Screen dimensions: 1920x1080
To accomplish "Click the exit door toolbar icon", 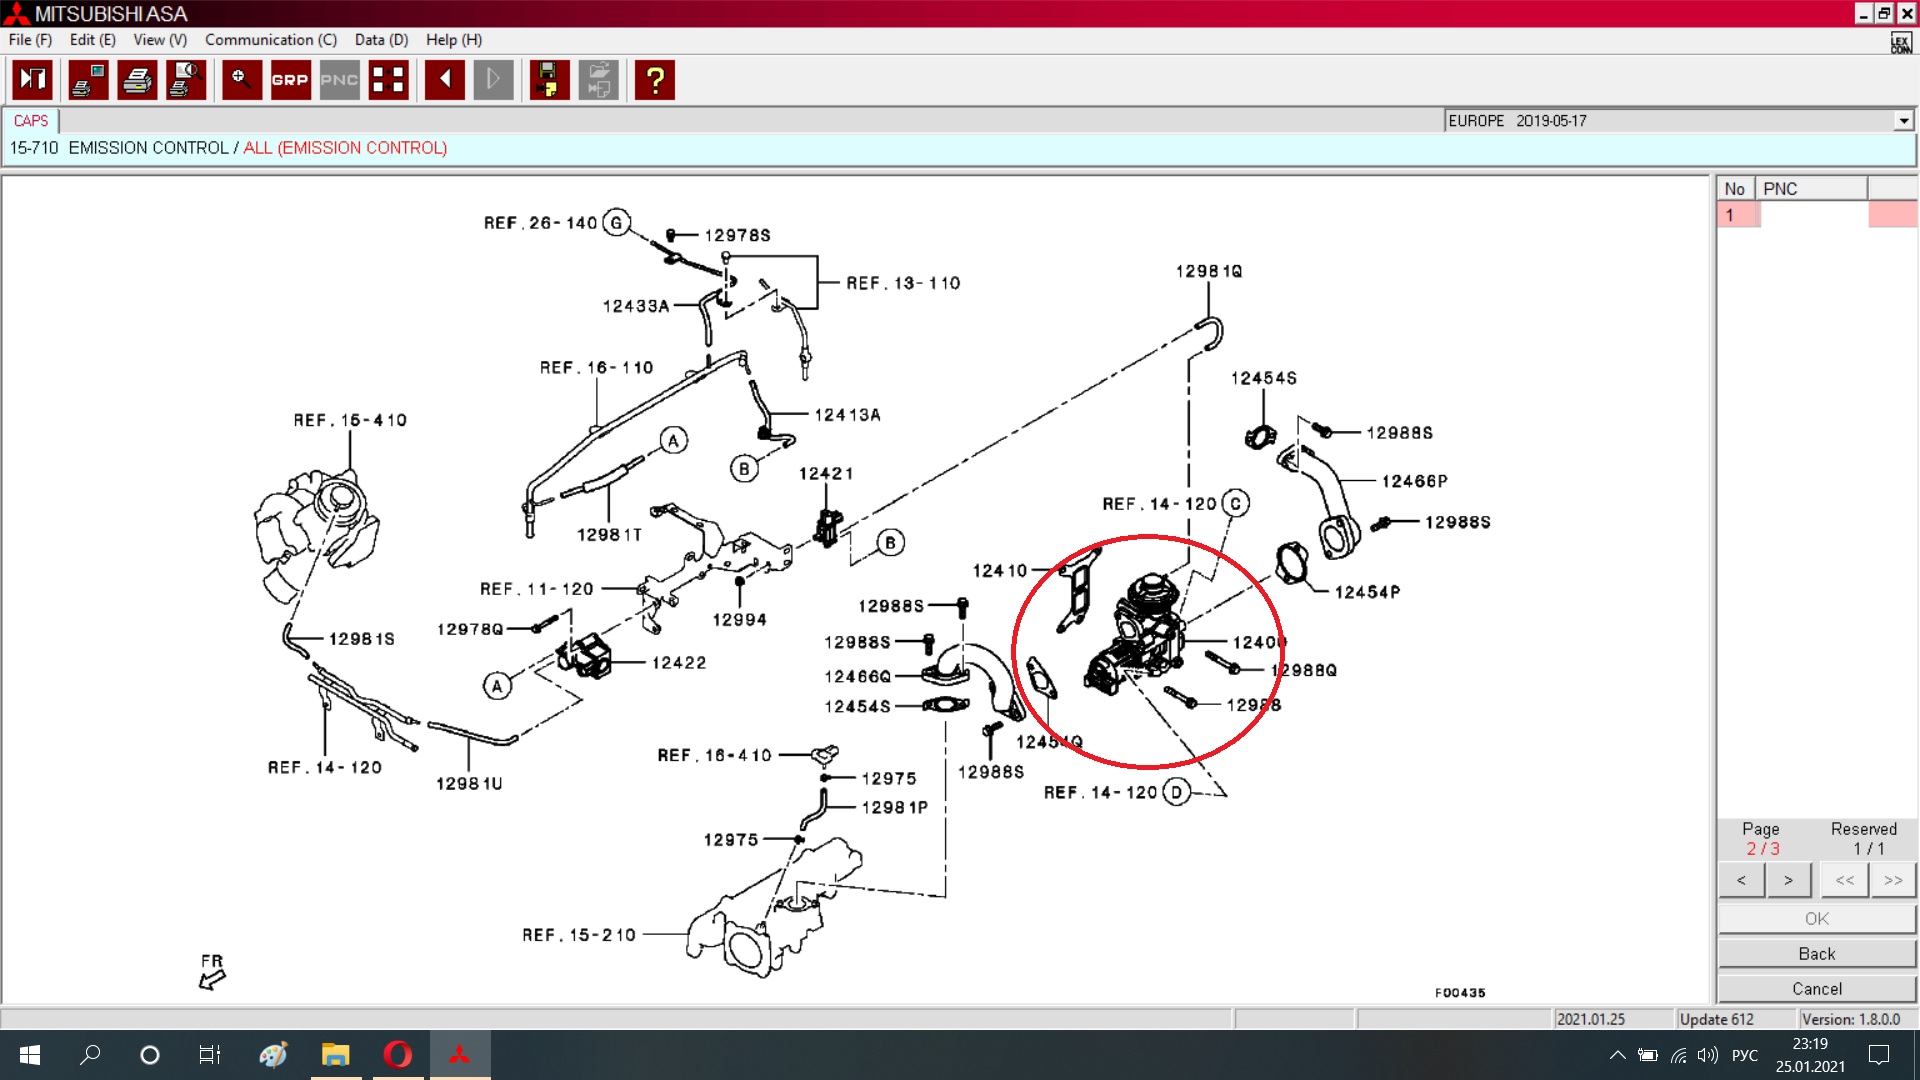I will [x=32, y=80].
